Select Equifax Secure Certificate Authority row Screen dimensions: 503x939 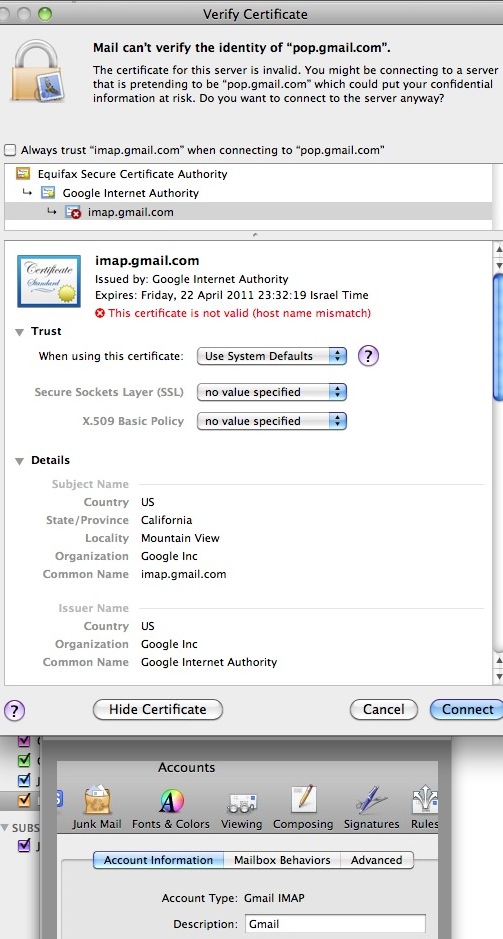click(248, 174)
